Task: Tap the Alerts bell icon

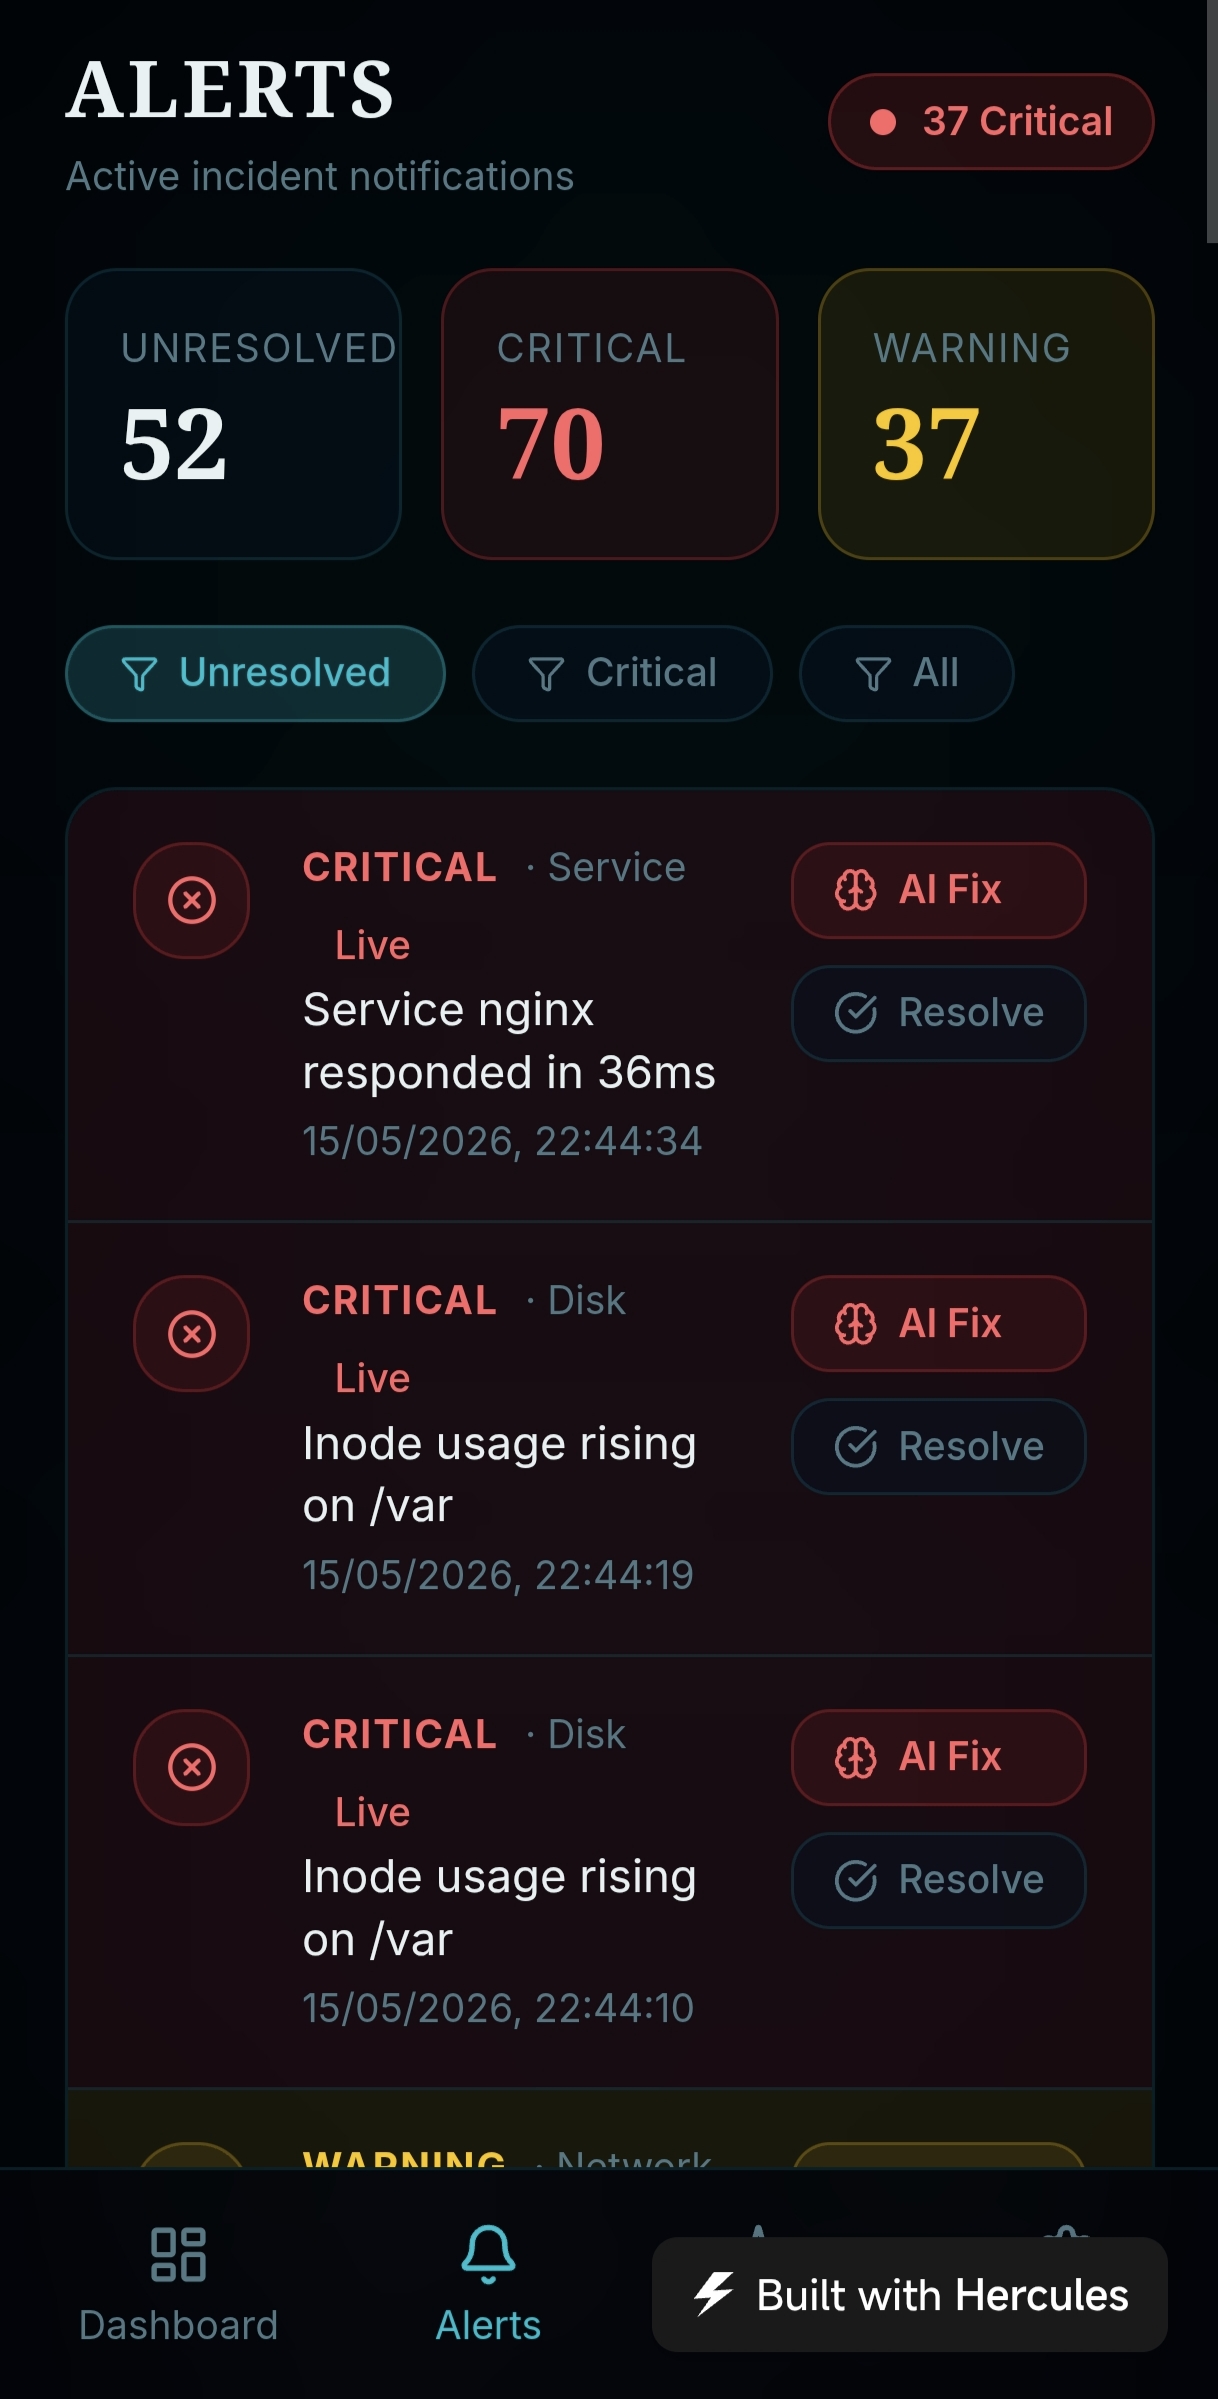Action: pyautogui.click(x=488, y=2254)
